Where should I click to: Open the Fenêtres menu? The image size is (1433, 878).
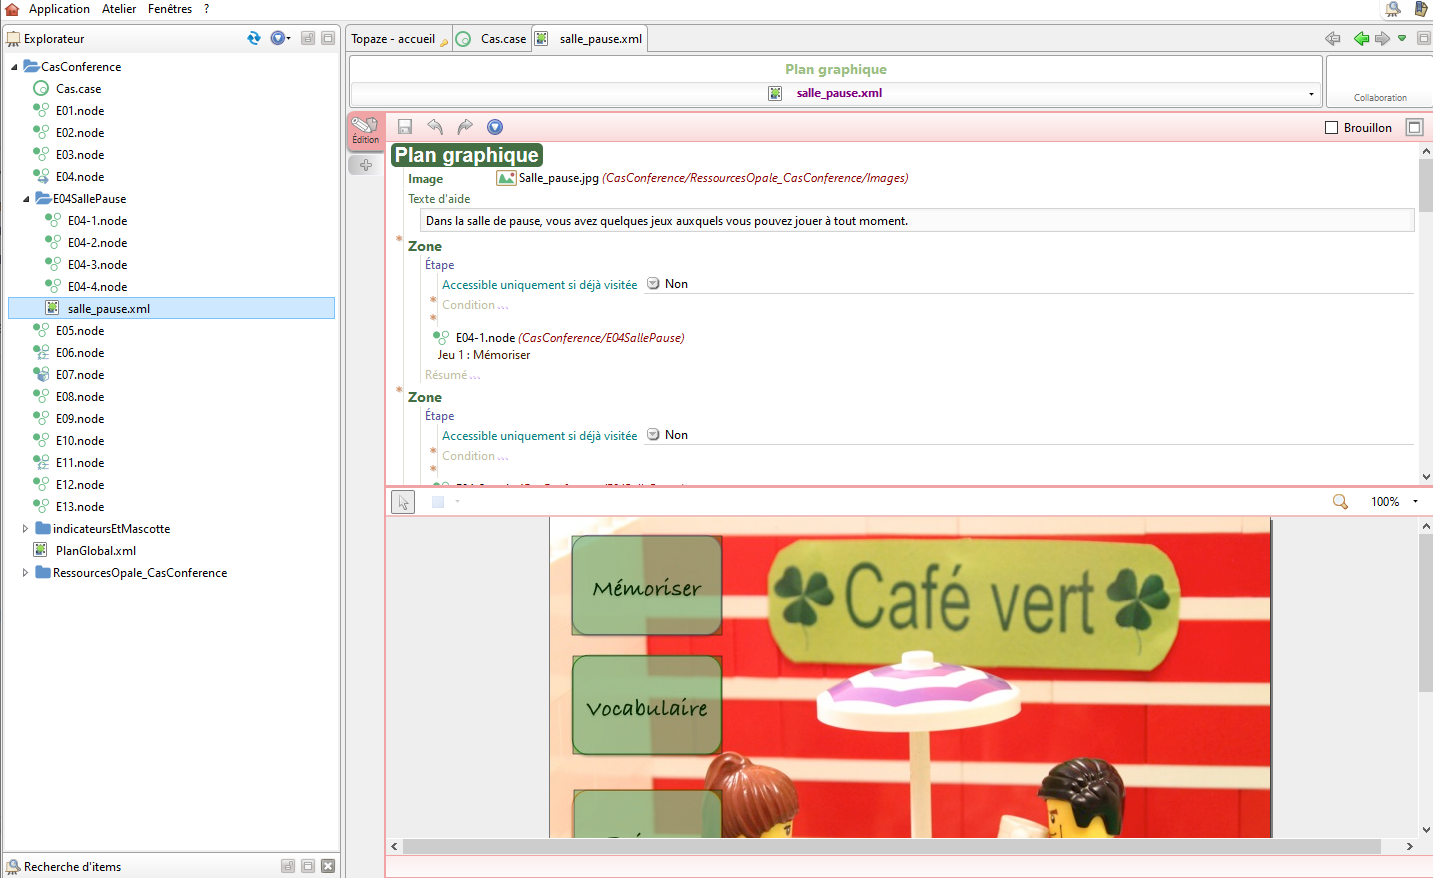coord(170,9)
